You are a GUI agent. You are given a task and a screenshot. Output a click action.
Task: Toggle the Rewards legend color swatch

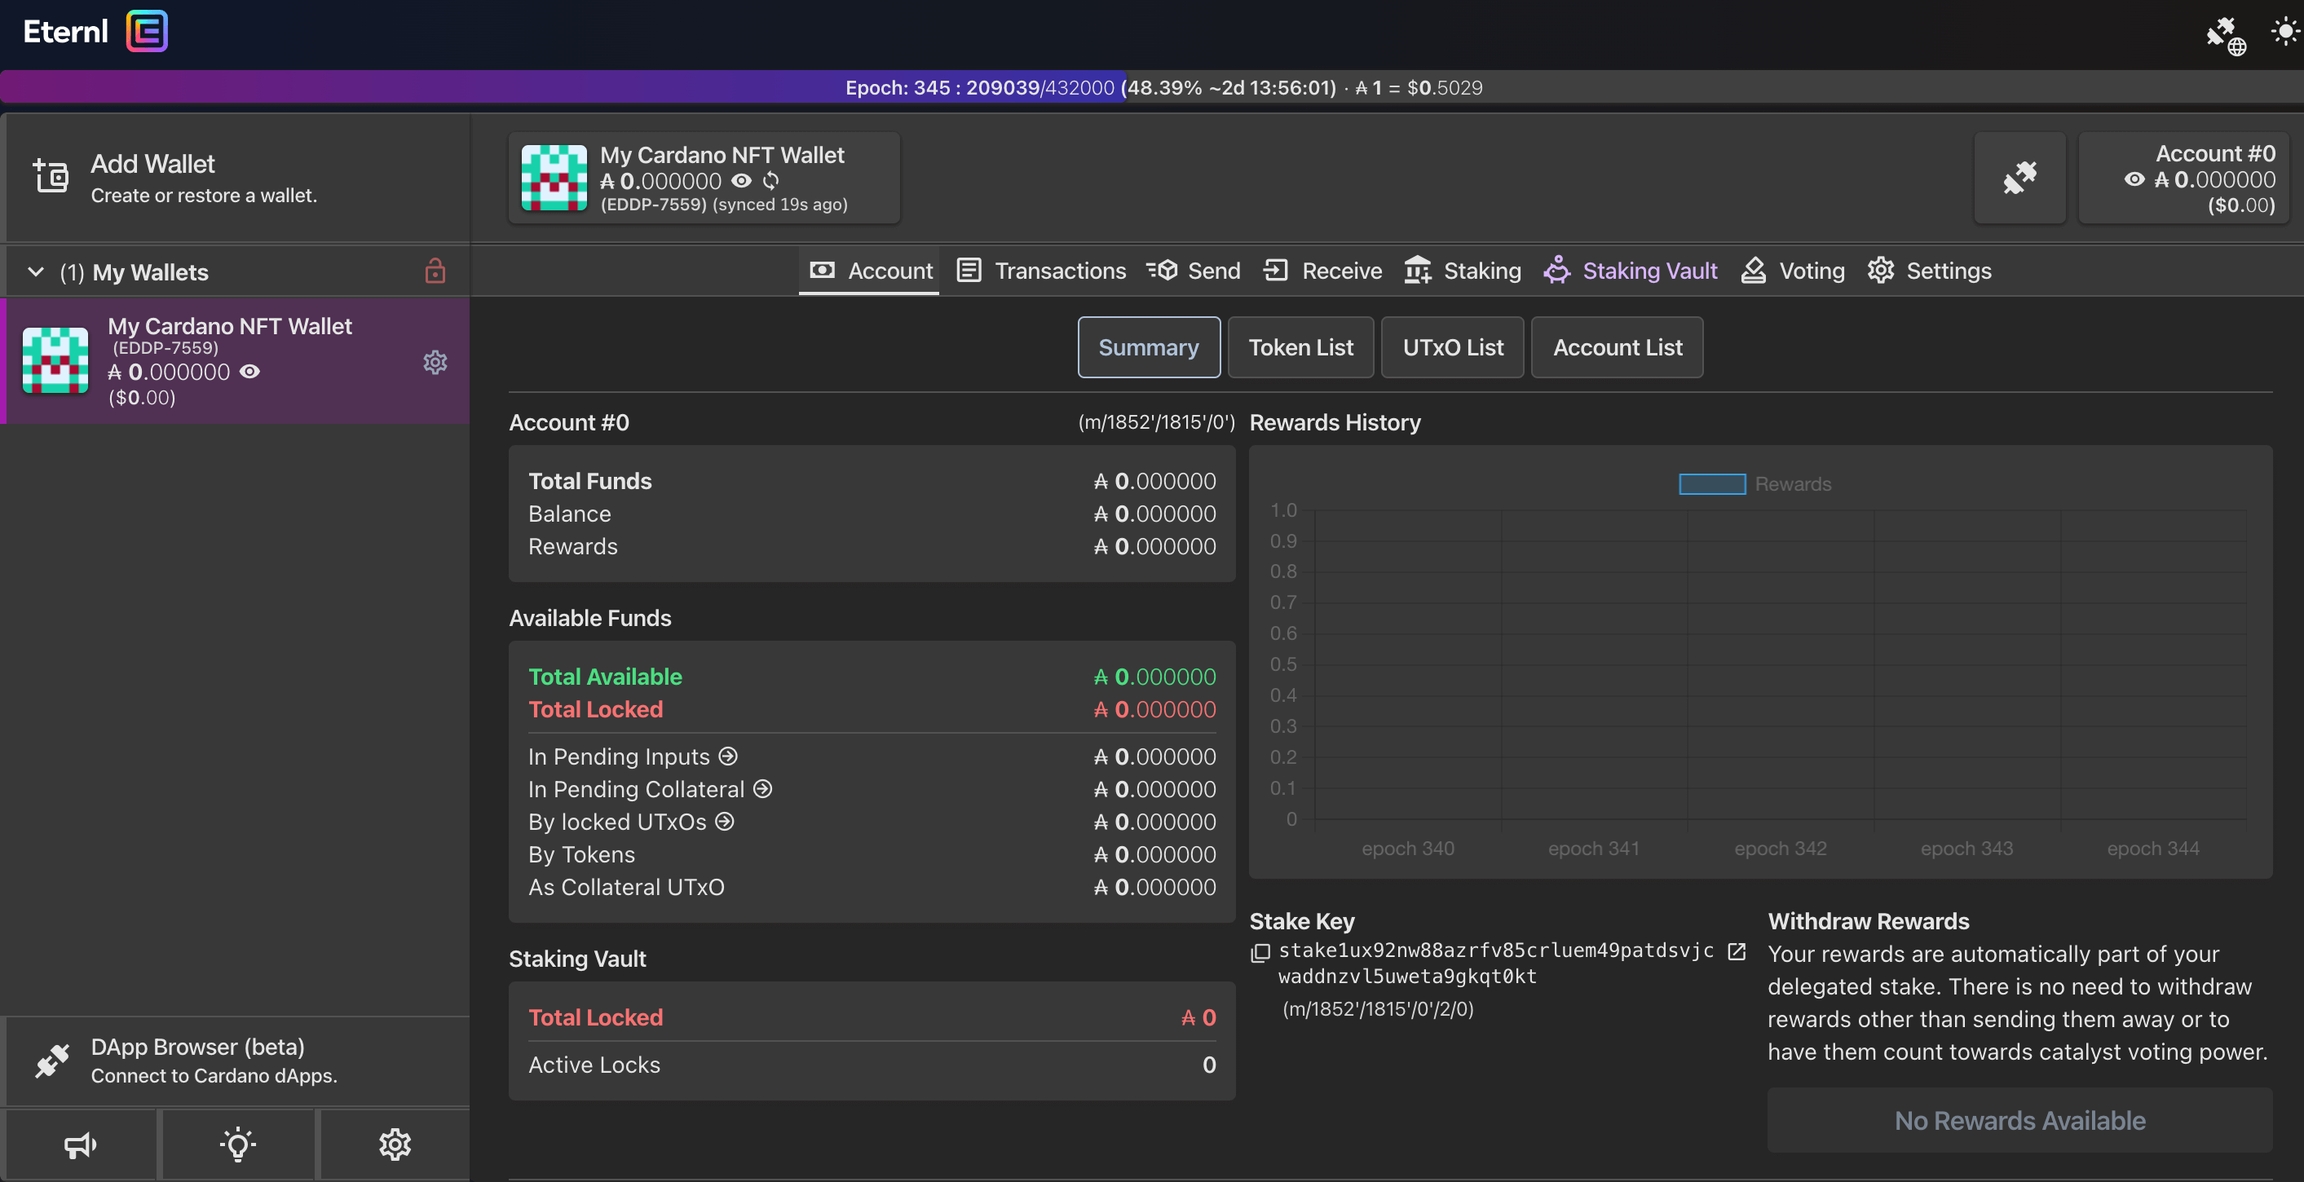(1711, 484)
